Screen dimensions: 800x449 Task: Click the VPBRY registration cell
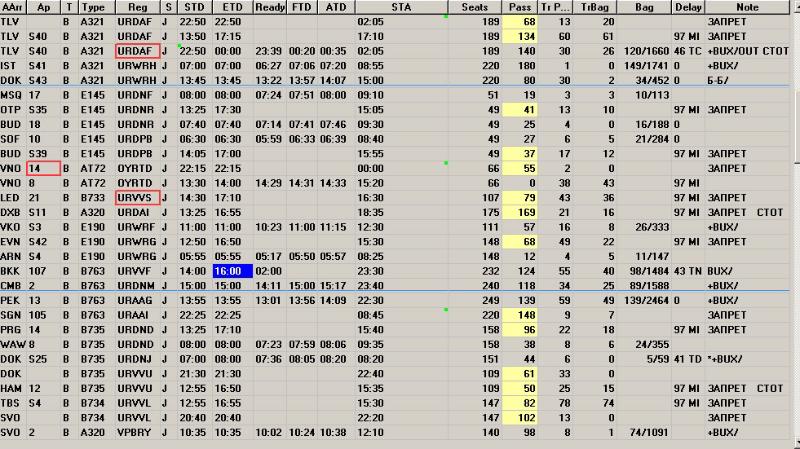click(x=136, y=433)
